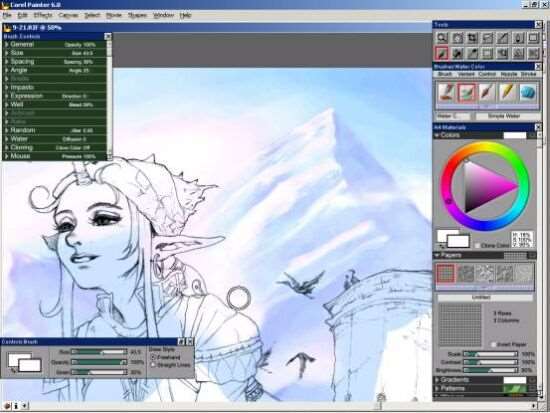Image resolution: width=550 pixels, height=413 pixels.
Task: Open the Nozzle menu in Brushes palette
Action: tap(509, 74)
